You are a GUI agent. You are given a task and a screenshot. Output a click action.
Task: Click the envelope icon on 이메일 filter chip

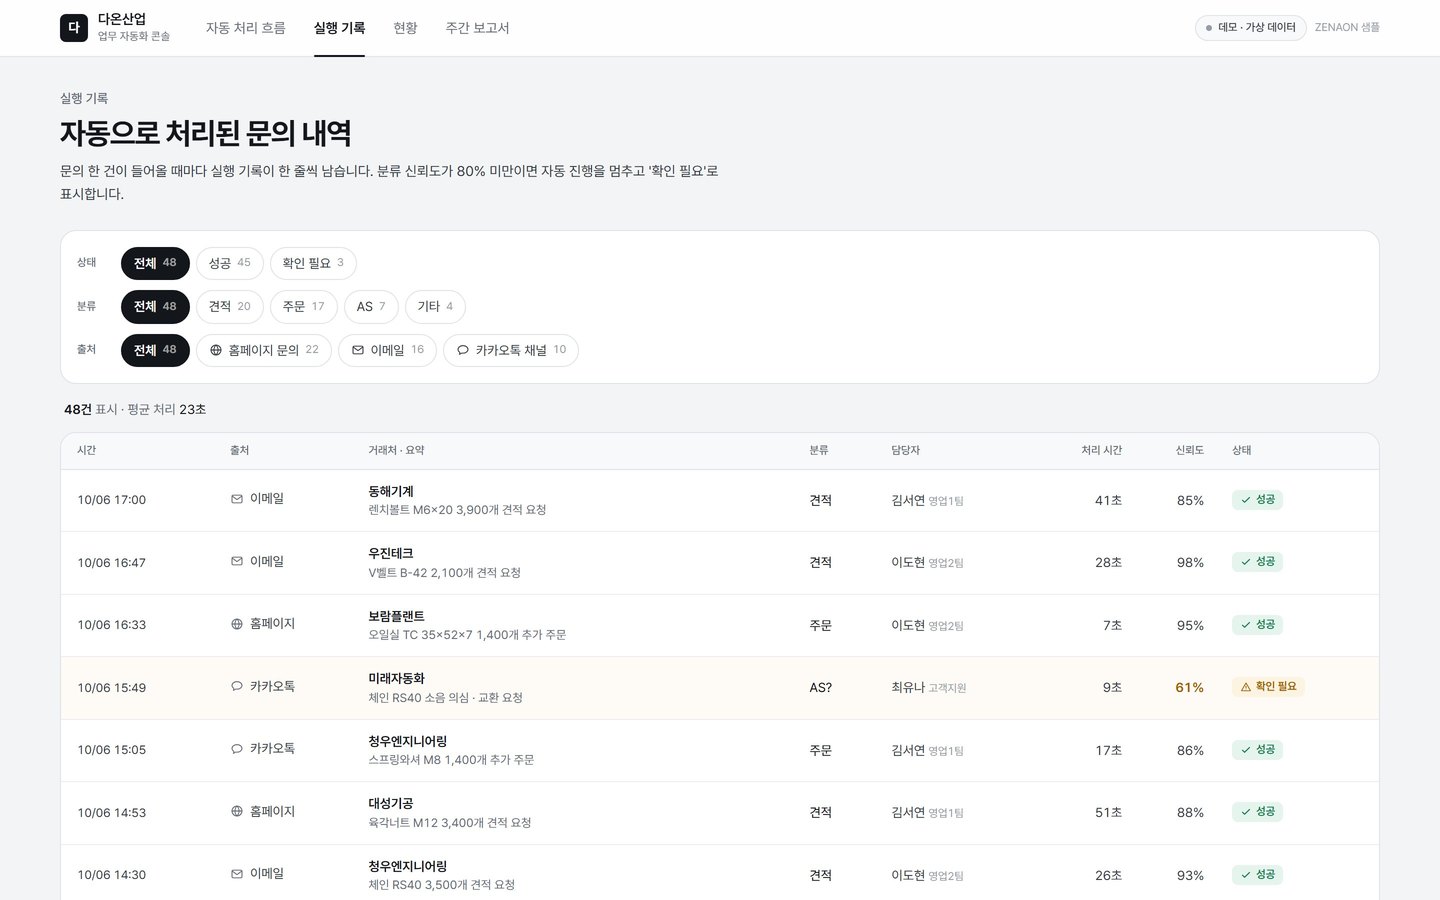[x=358, y=350]
